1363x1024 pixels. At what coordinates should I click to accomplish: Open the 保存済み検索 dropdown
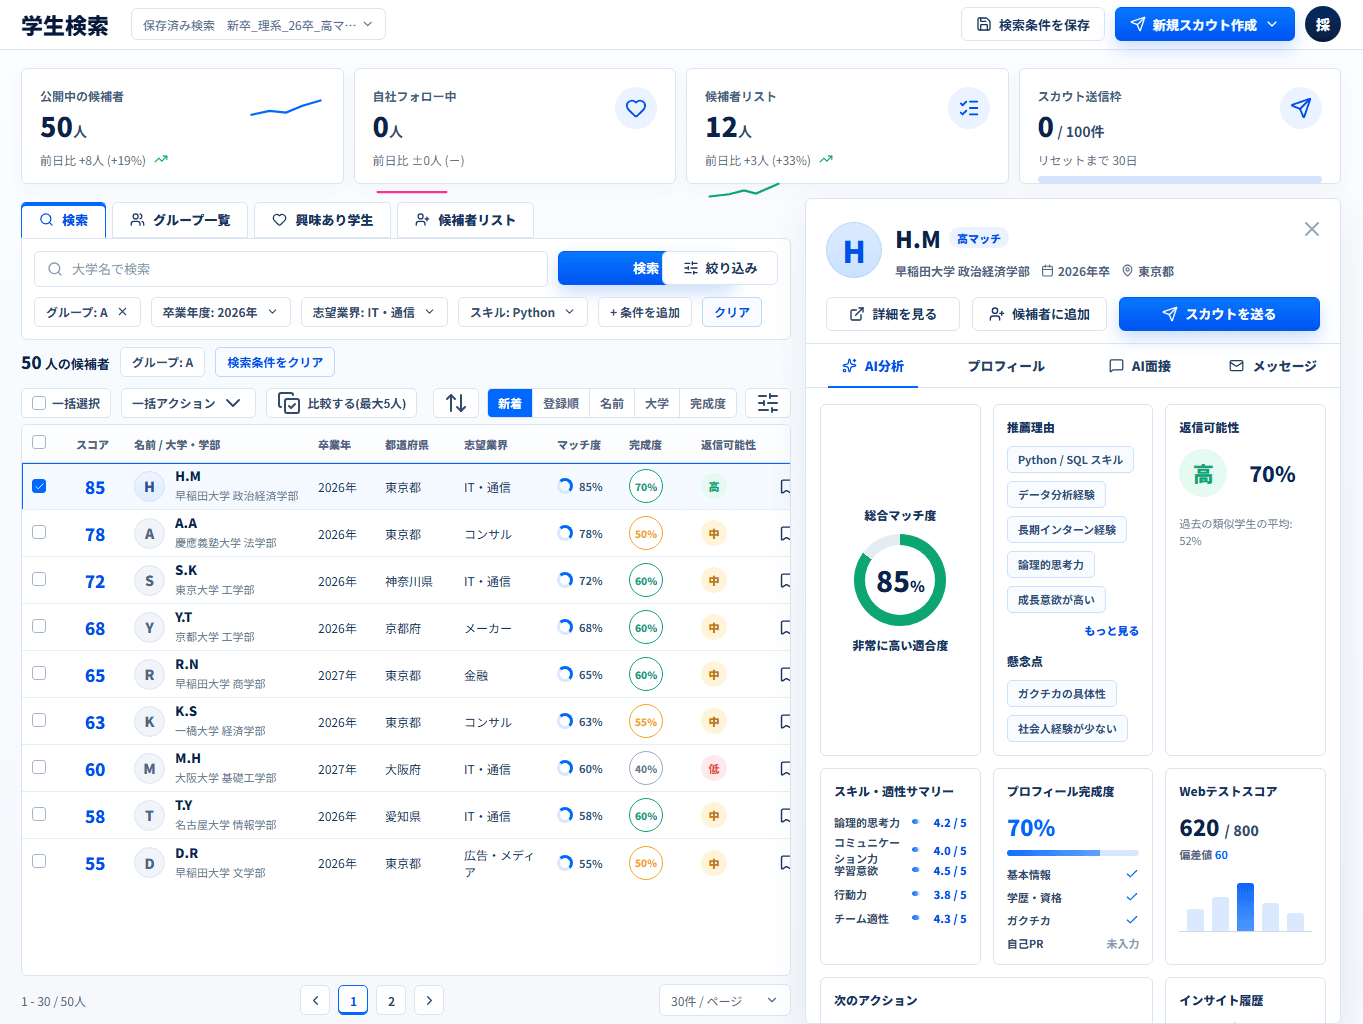point(258,25)
